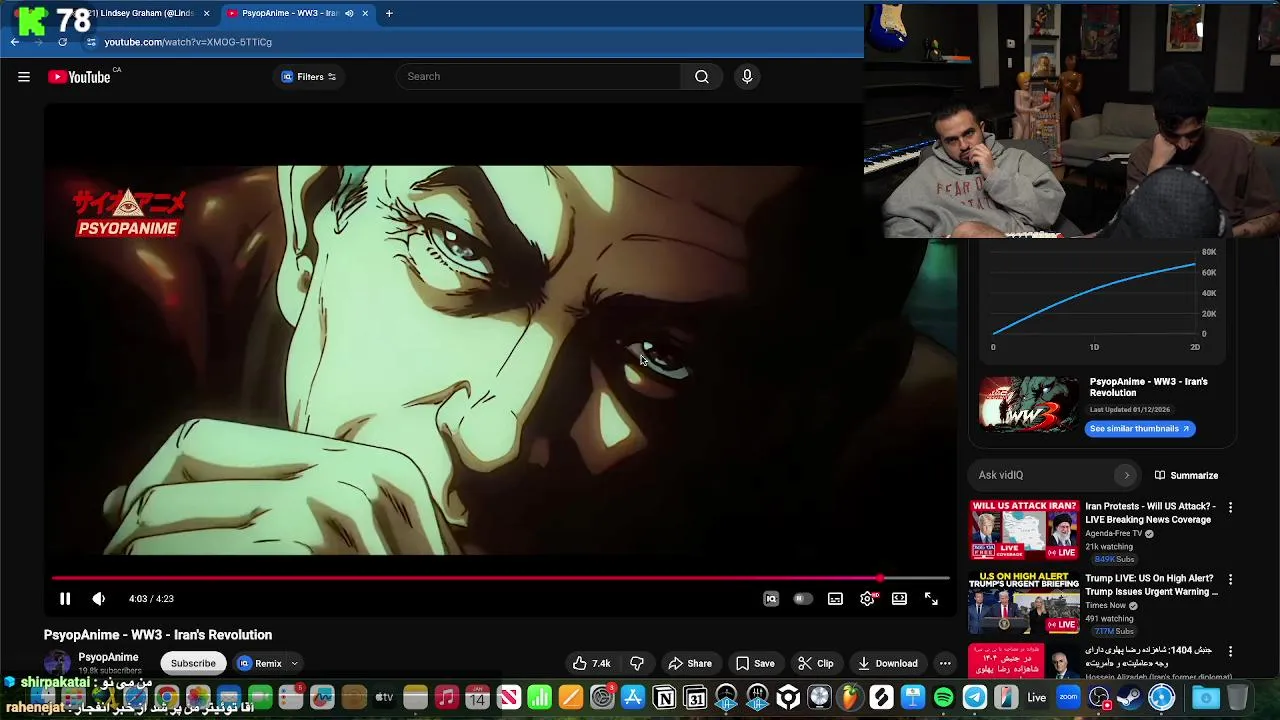Open the Share dialog
Image resolution: width=1280 pixels, height=720 pixels.
click(x=690, y=664)
